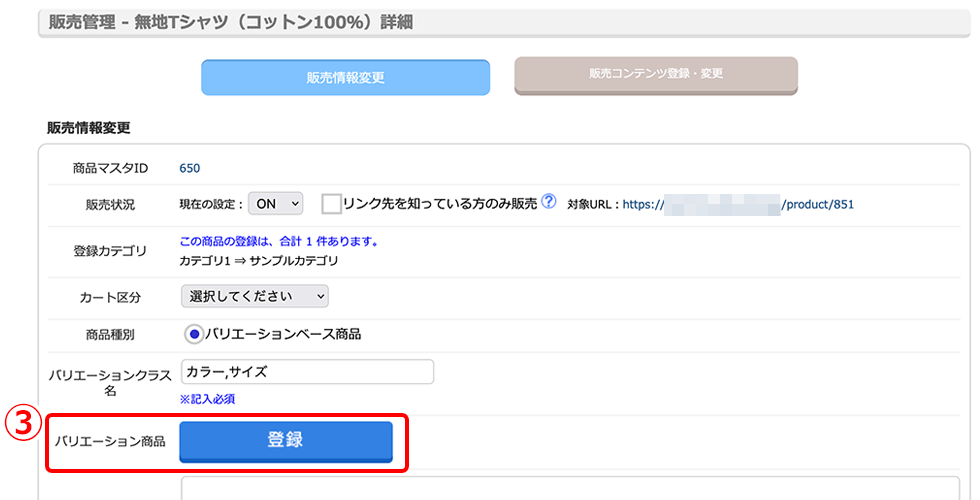Focus the バリエーションクラス名 input field
980x500 pixels.
[307, 372]
